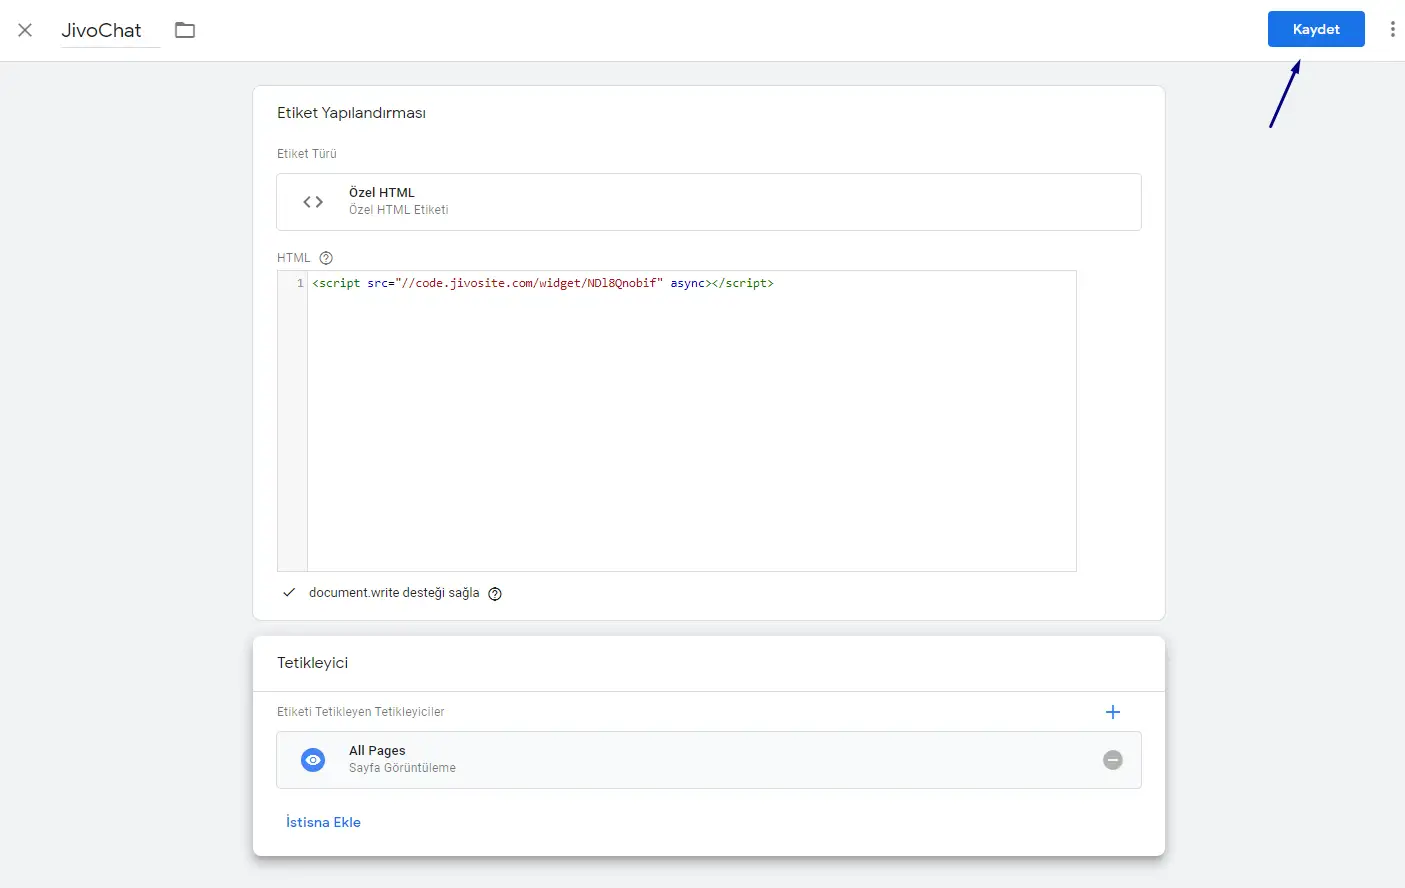Click the JivoChat tag name field
Image resolution: width=1405 pixels, height=888 pixels.
click(x=102, y=30)
